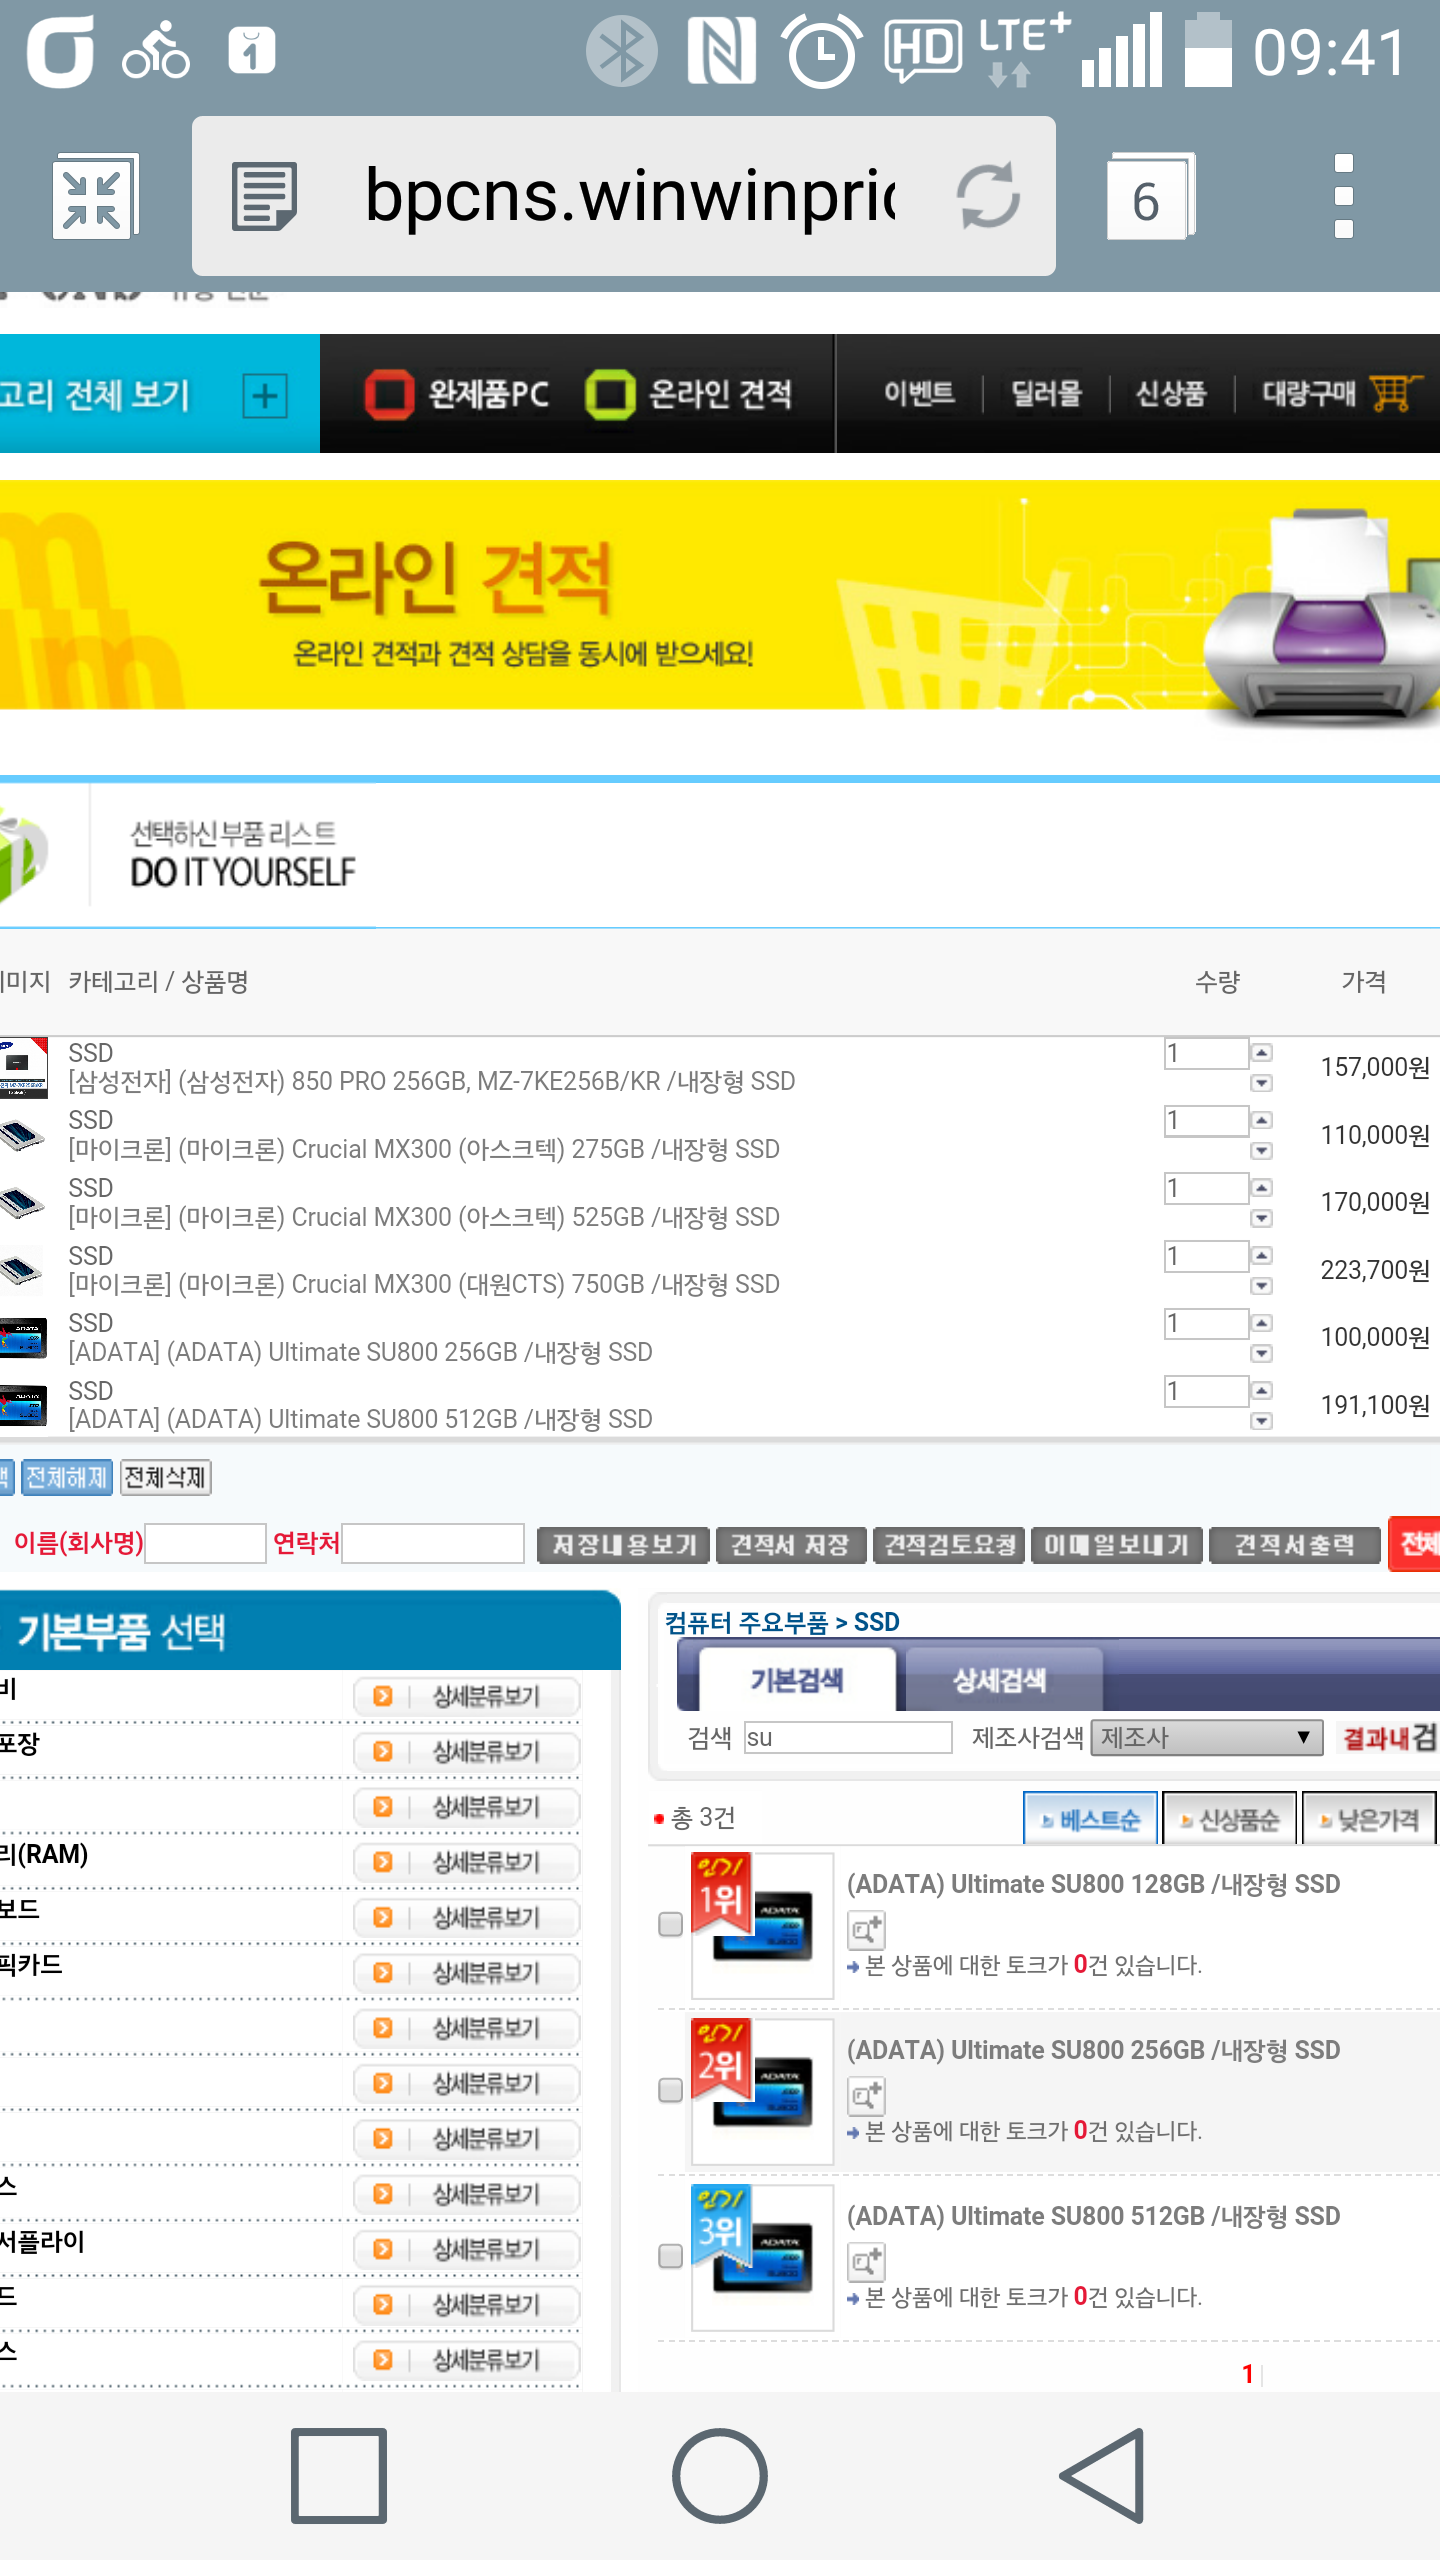Open the 제조사 manufacturer dropdown

click(1207, 1738)
